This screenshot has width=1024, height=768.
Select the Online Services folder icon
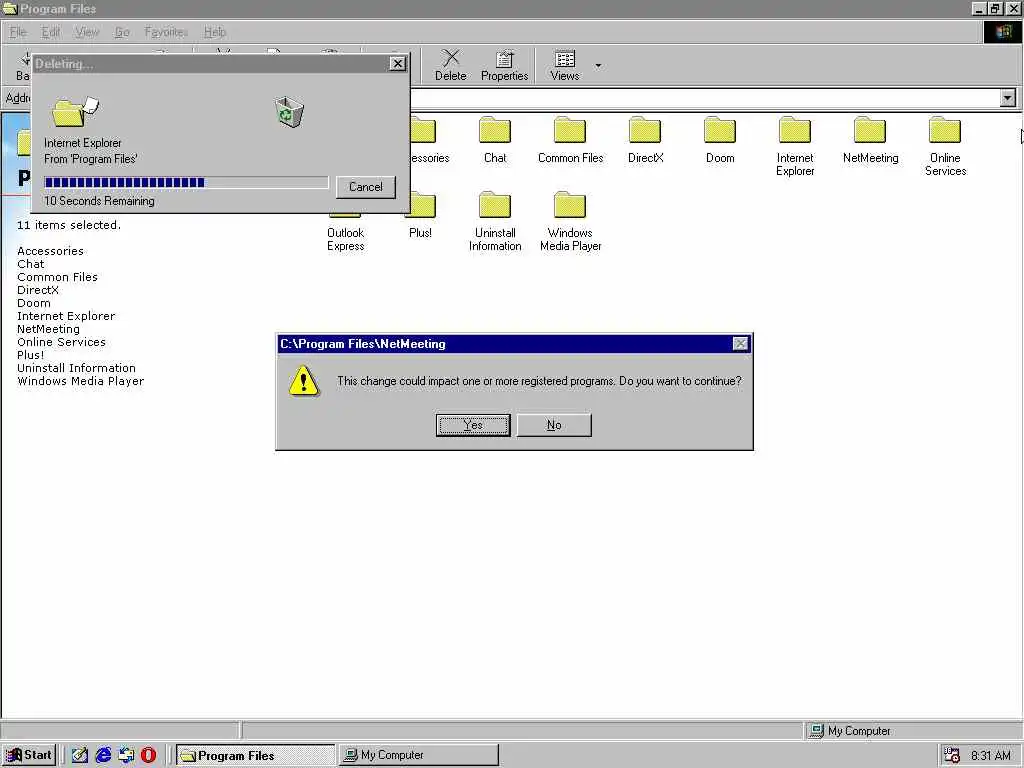point(945,130)
